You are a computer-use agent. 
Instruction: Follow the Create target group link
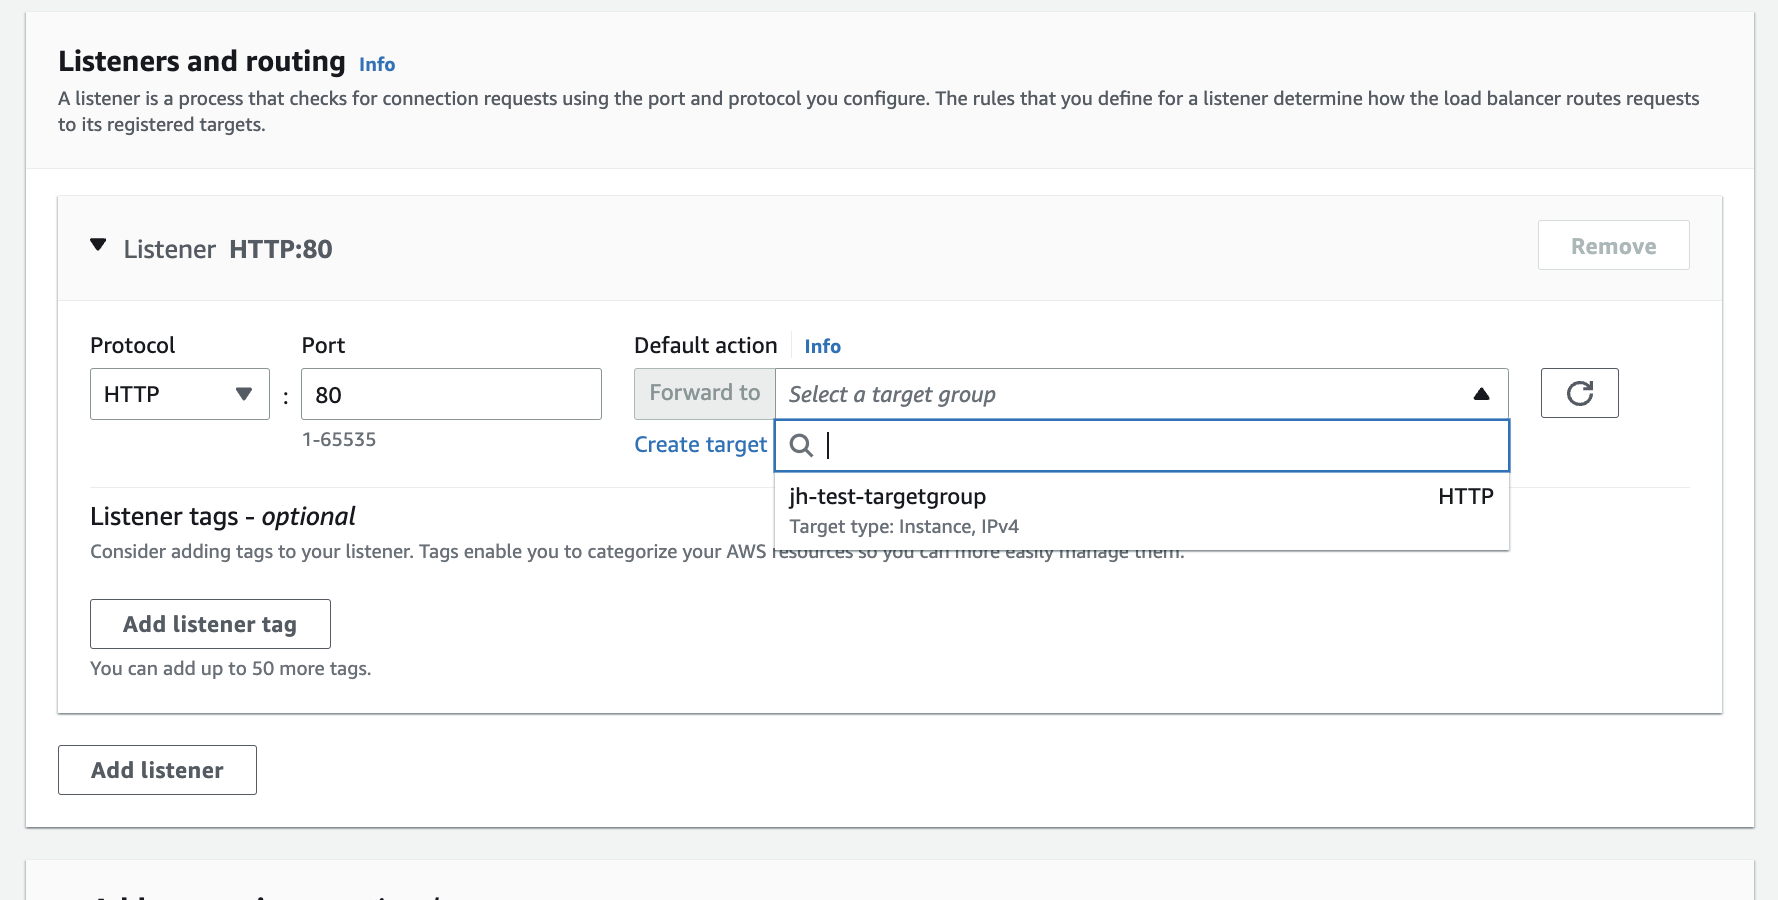pos(701,444)
